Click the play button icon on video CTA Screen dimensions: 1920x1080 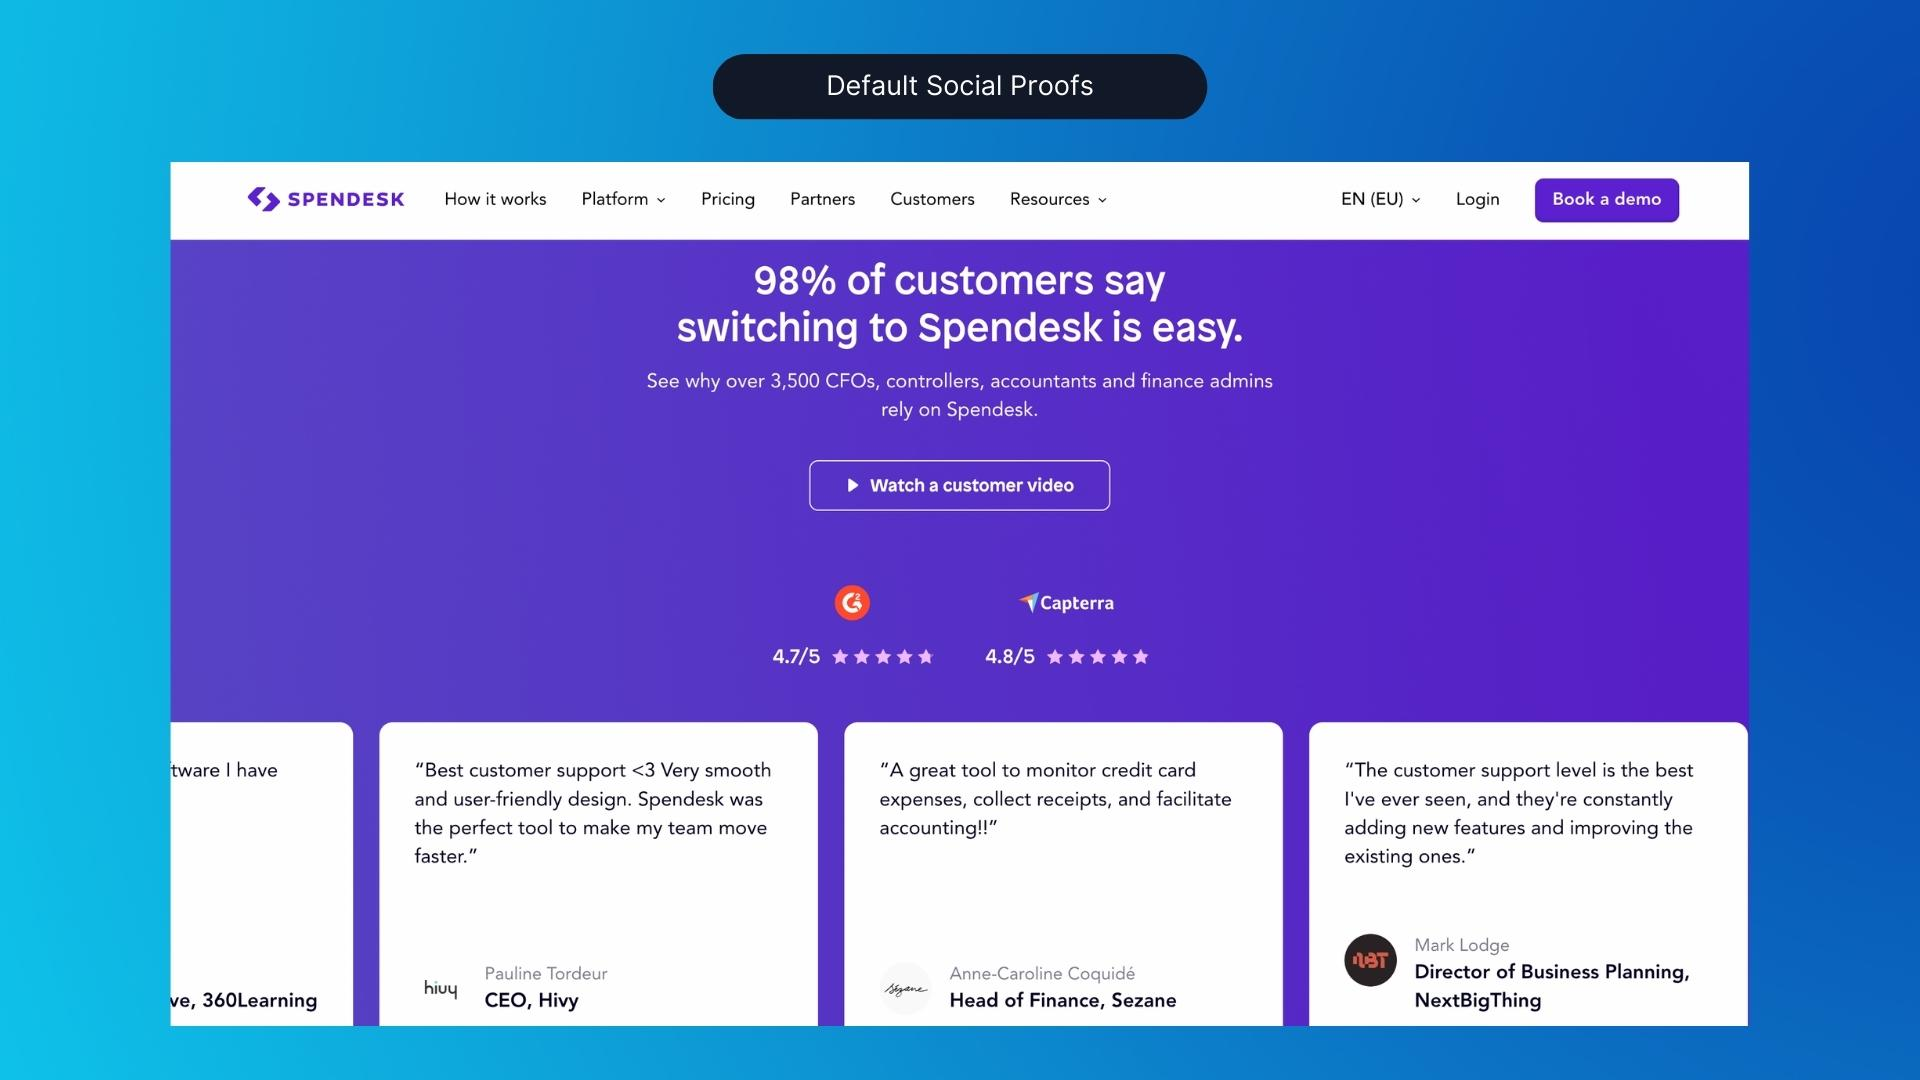pyautogui.click(x=852, y=485)
